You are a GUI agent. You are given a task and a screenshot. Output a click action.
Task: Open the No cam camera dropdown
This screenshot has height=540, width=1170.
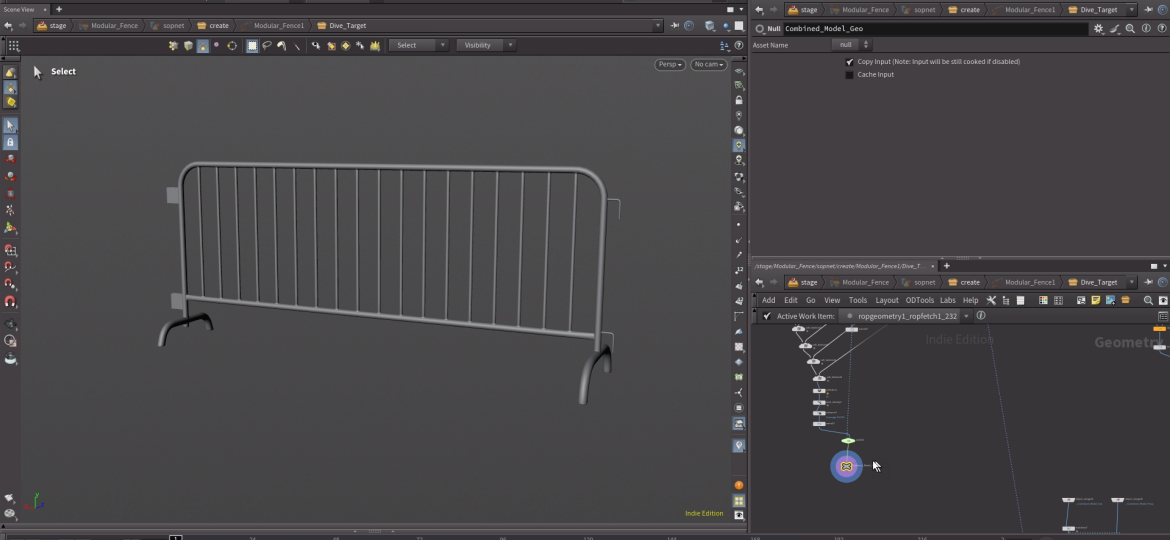pyautogui.click(x=708, y=65)
